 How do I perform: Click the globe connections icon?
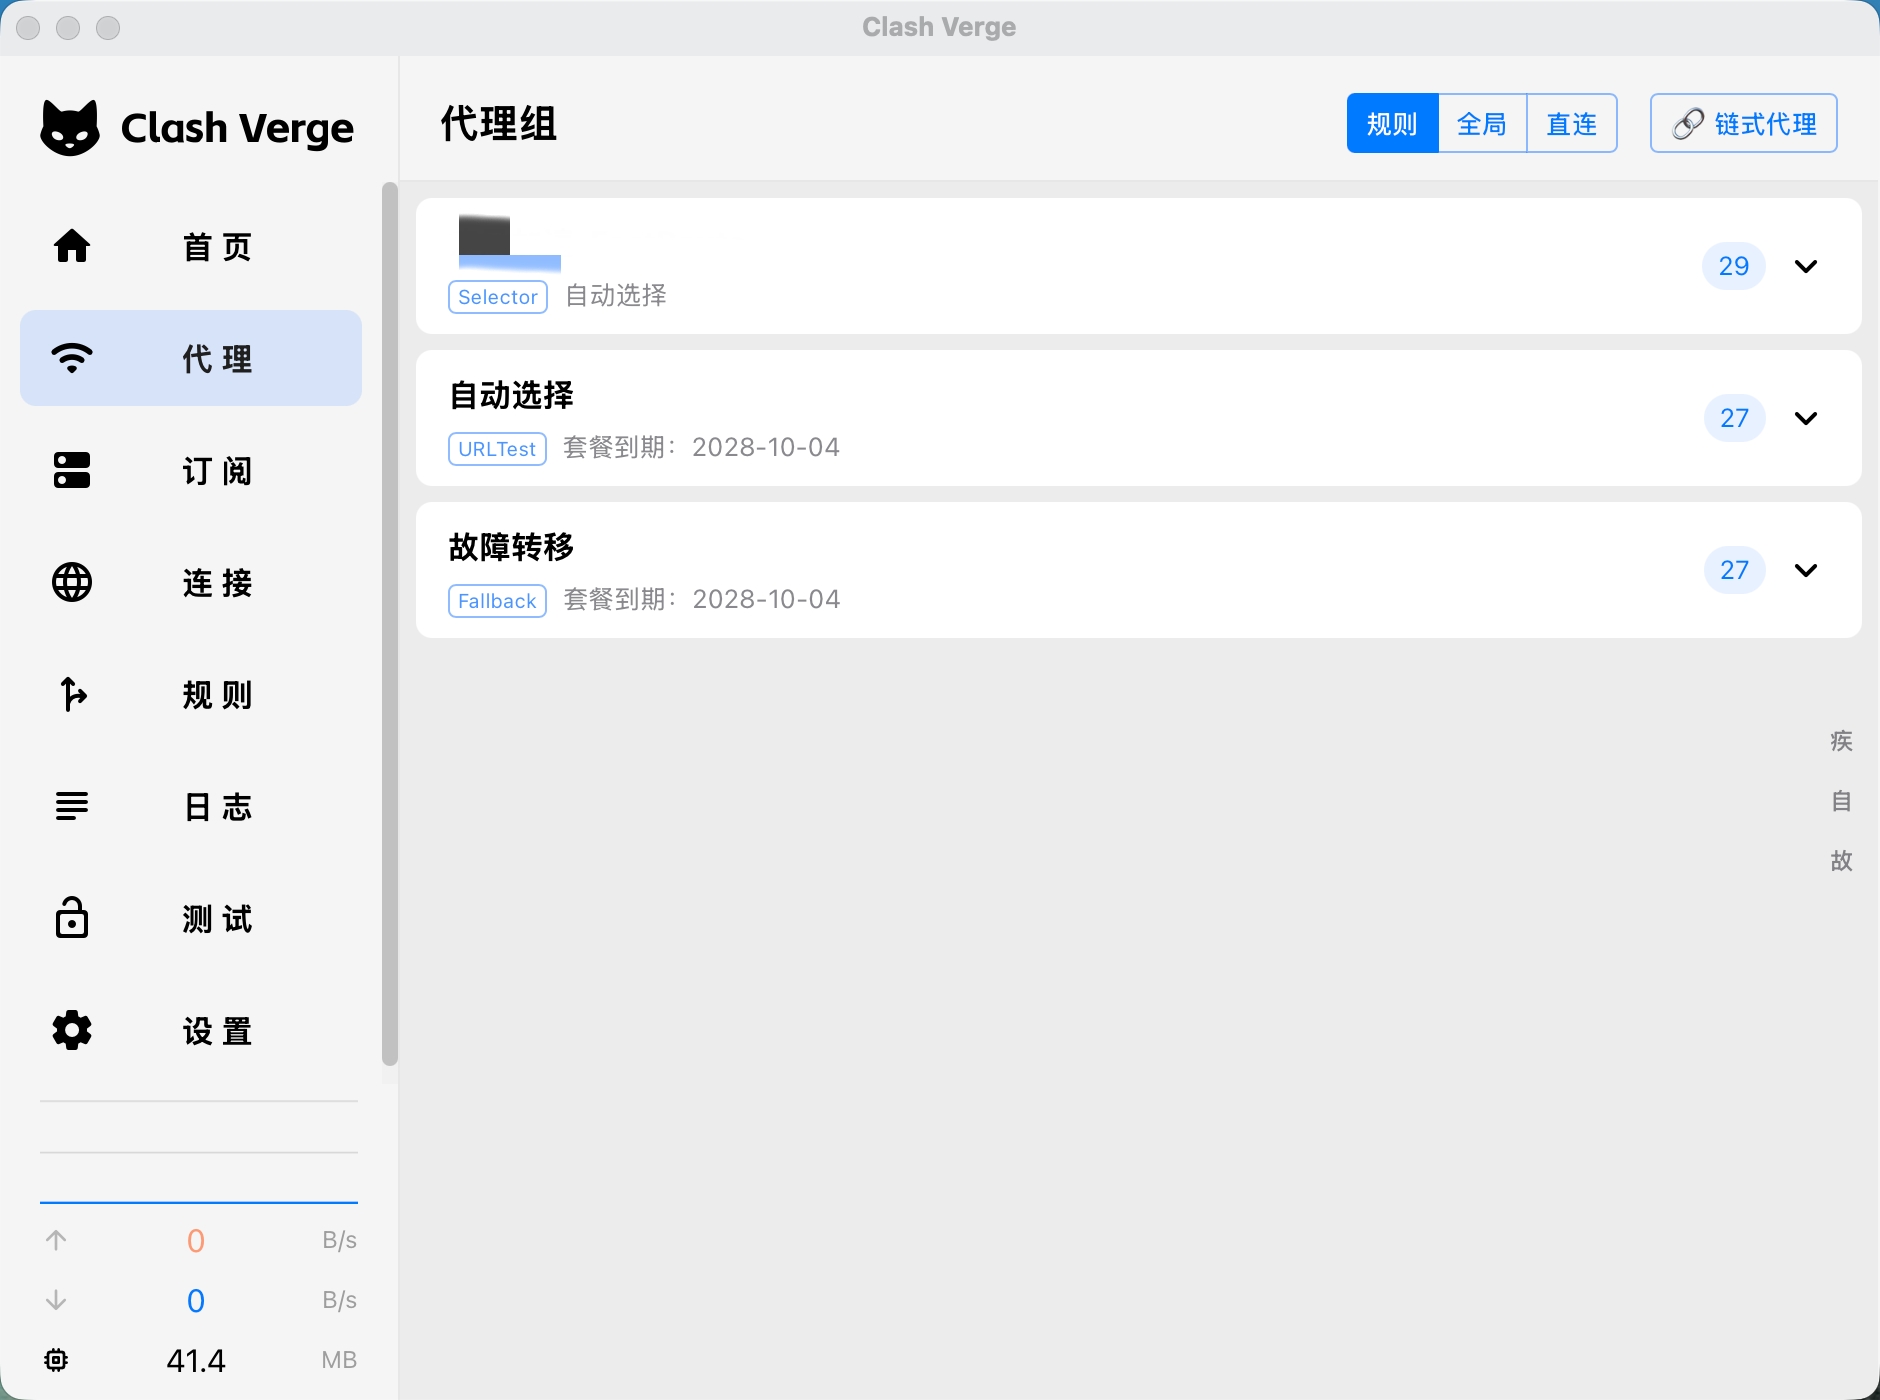[72, 582]
